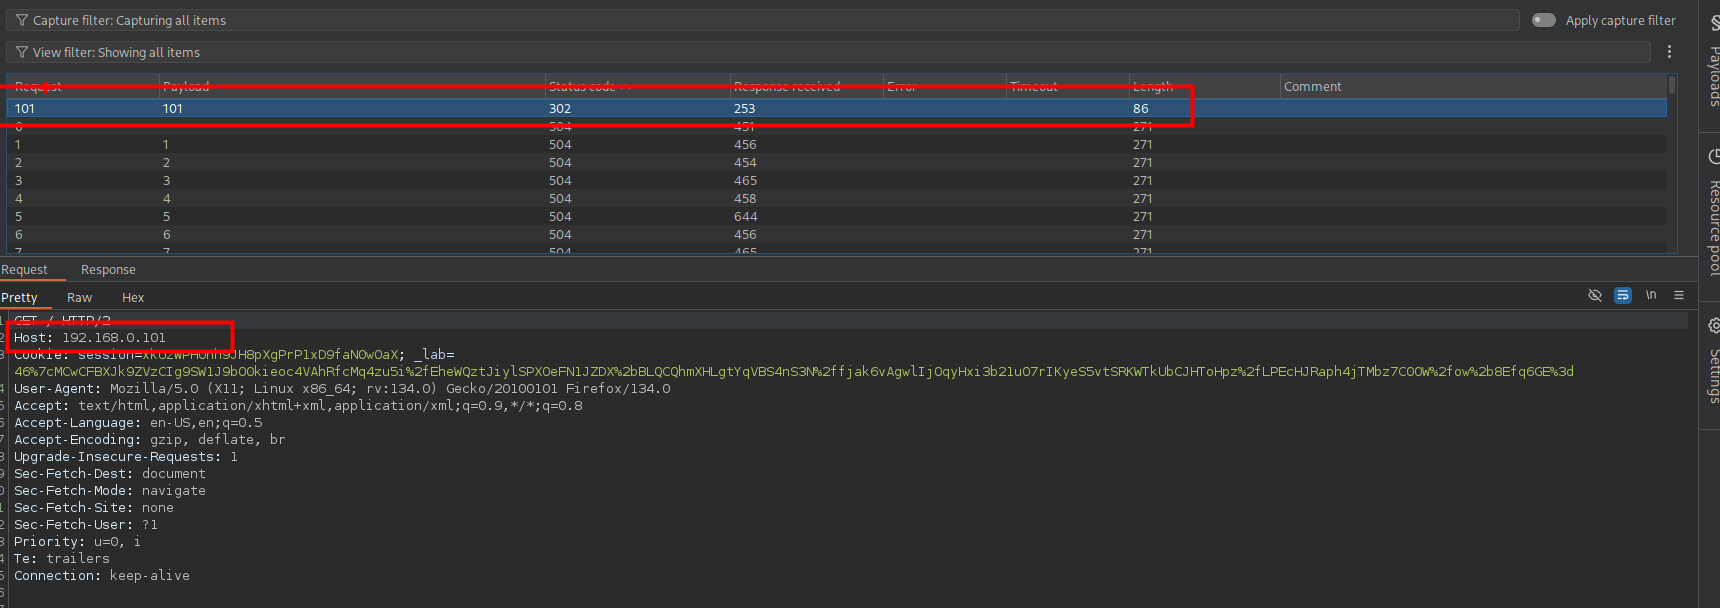Expand the Capture filter bar
Viewport: 1720px width, 608px height.
(760, 20)
